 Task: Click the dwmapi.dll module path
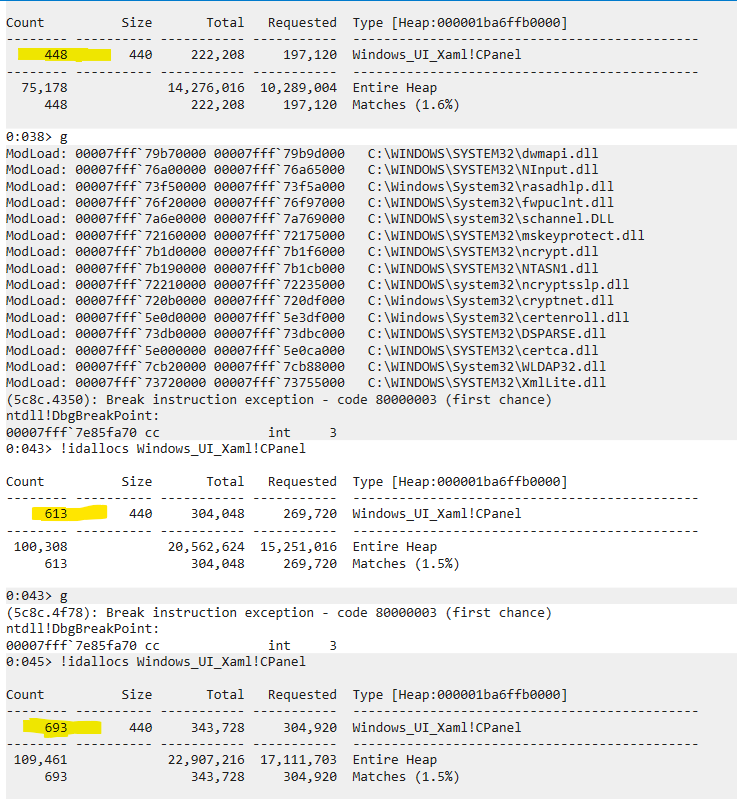click(x=483, y=153)
